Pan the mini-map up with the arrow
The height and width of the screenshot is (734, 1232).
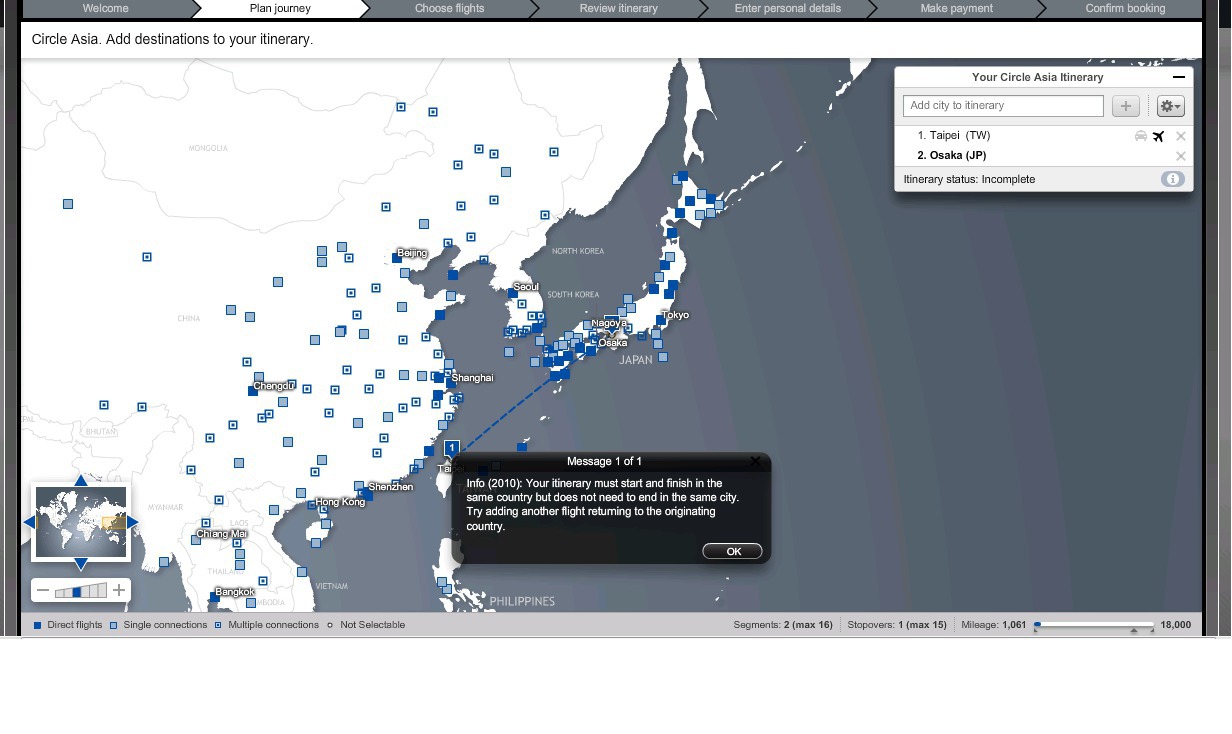81,481
